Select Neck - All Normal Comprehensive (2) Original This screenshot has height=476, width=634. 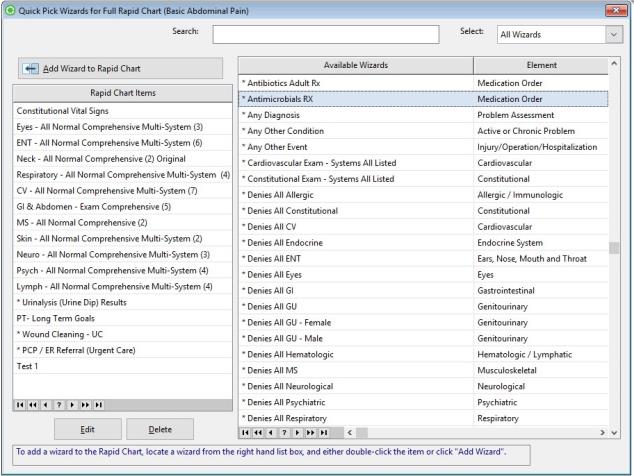click(123, 159)
